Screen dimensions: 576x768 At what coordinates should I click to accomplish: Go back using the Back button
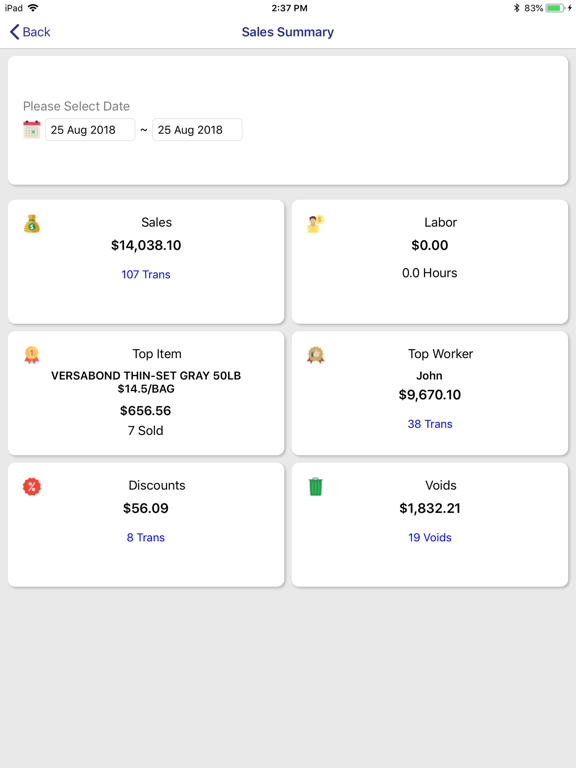(30, 32)
